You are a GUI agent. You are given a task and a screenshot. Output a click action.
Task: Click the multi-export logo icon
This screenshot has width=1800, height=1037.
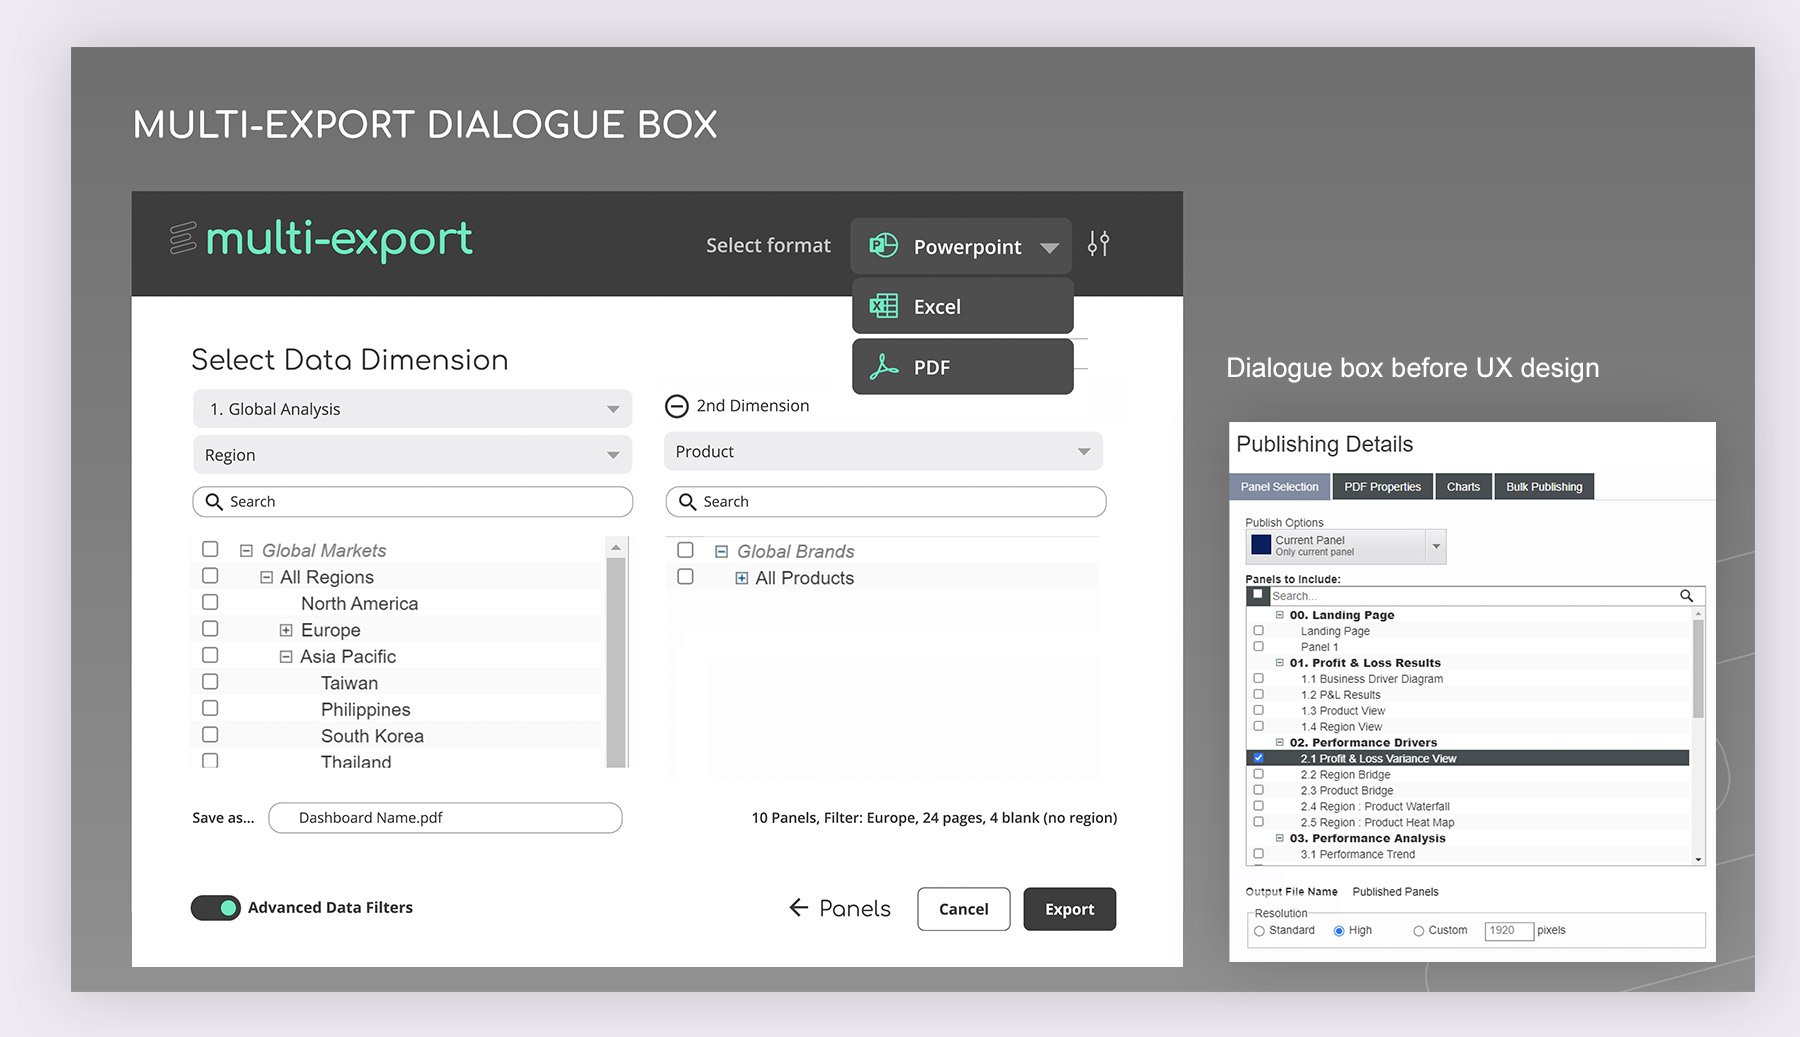tap(183, 238)
